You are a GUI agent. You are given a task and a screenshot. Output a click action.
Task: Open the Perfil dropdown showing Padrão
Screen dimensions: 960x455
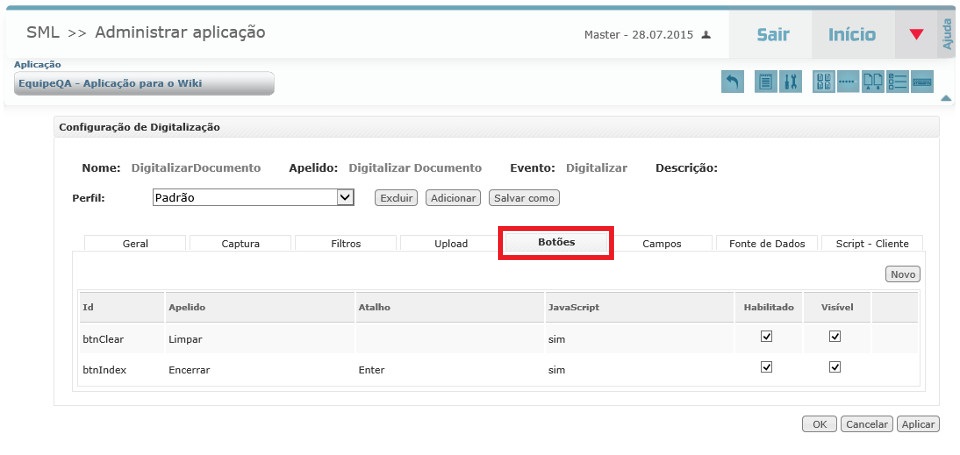tap(254, 198)
